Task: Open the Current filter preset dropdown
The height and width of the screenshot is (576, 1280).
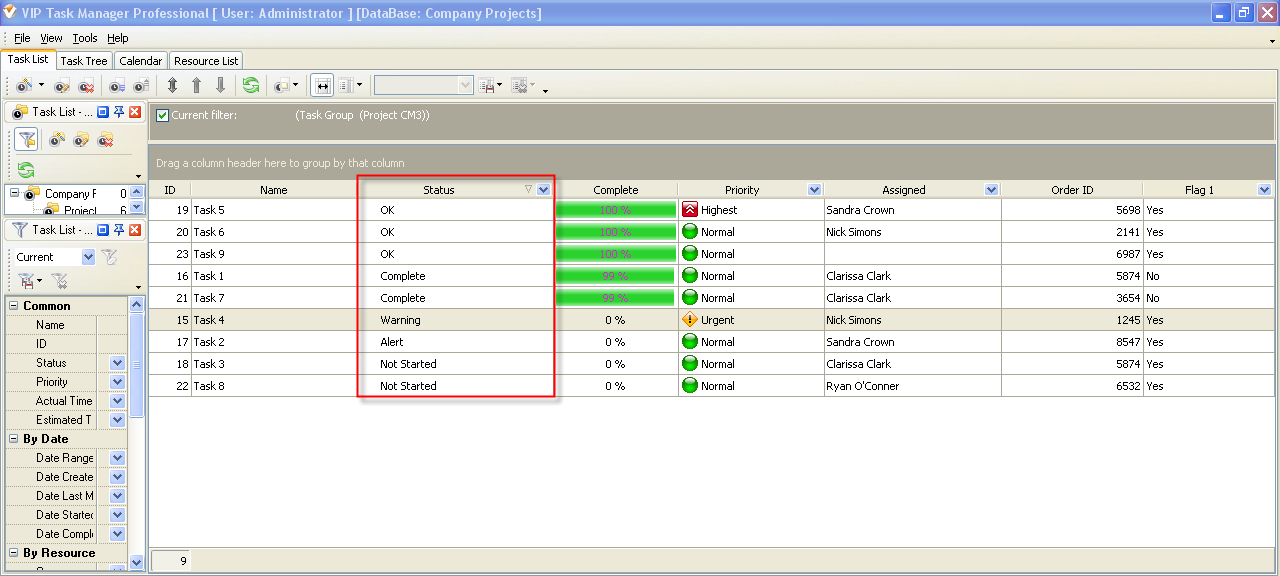Action: [x=88, y=257]
